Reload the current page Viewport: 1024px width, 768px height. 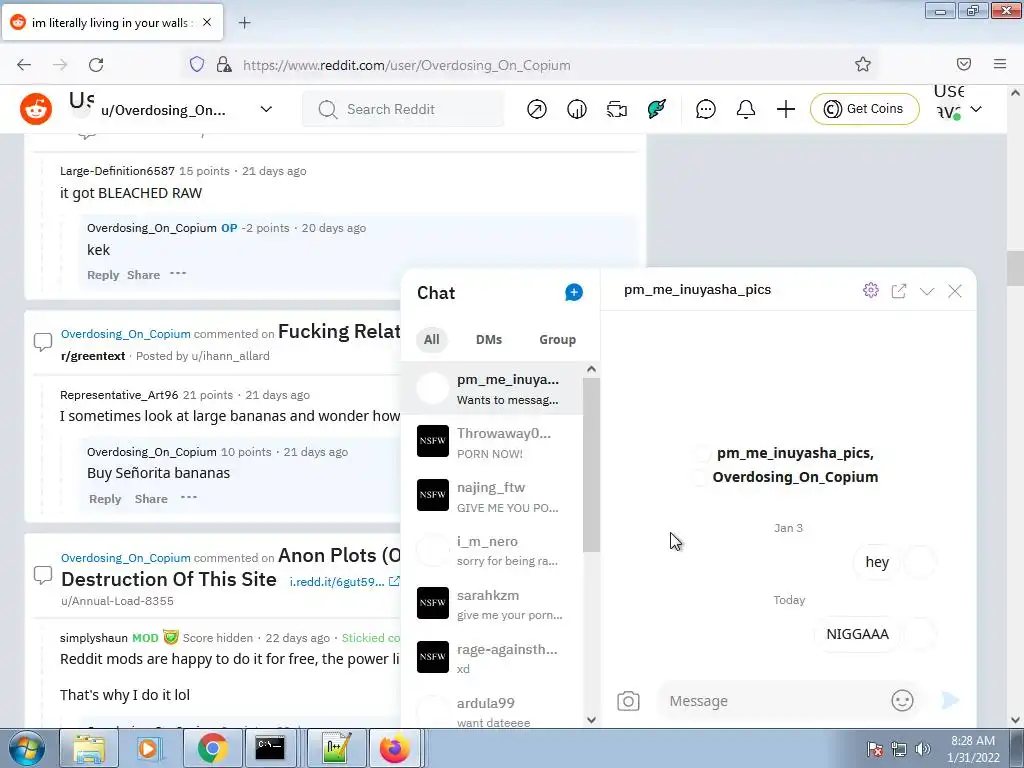point(96,64)
